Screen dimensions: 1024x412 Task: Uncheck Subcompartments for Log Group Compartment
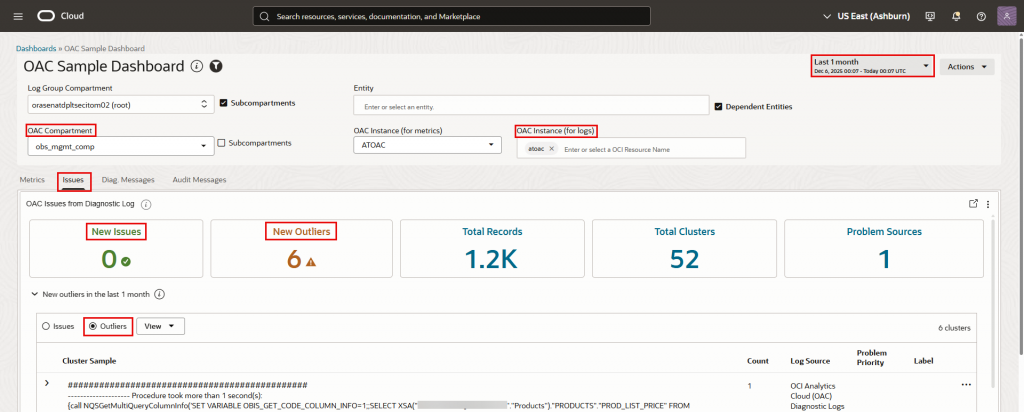[224, 103]
